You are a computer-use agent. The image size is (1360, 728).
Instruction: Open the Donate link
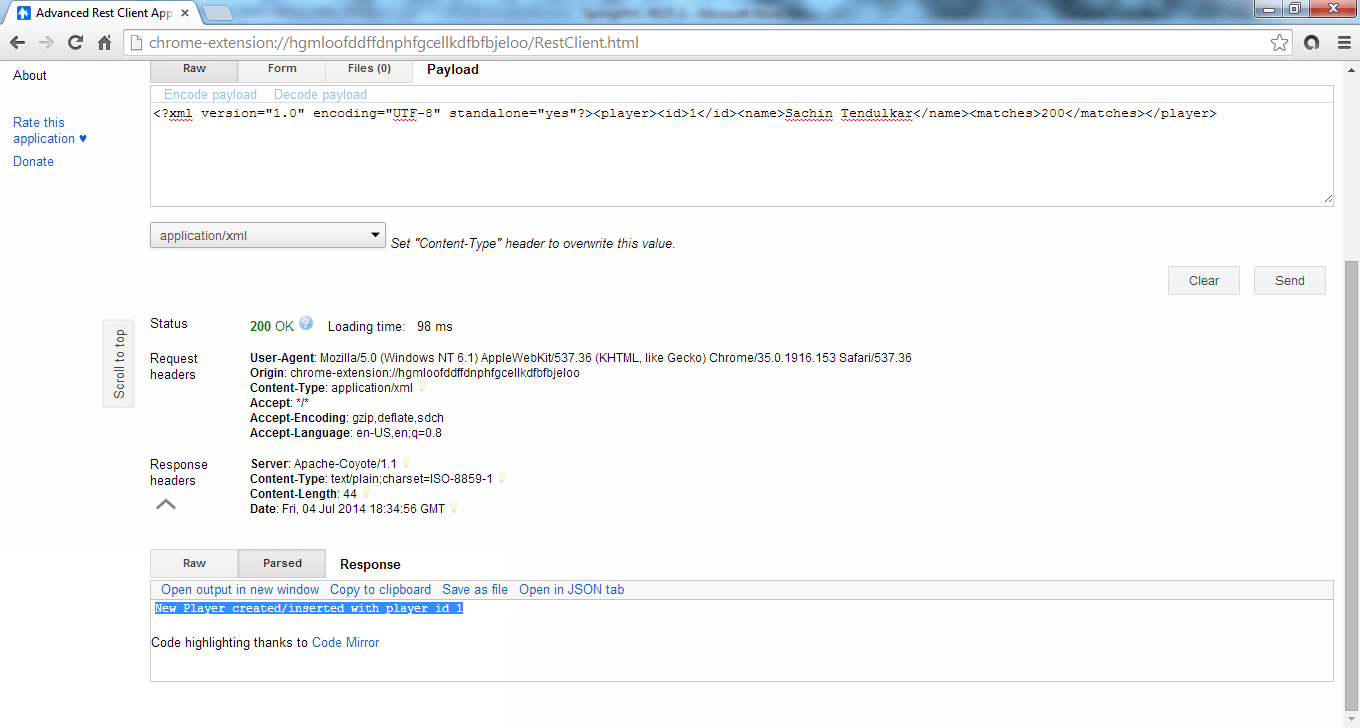coord(33,161)
